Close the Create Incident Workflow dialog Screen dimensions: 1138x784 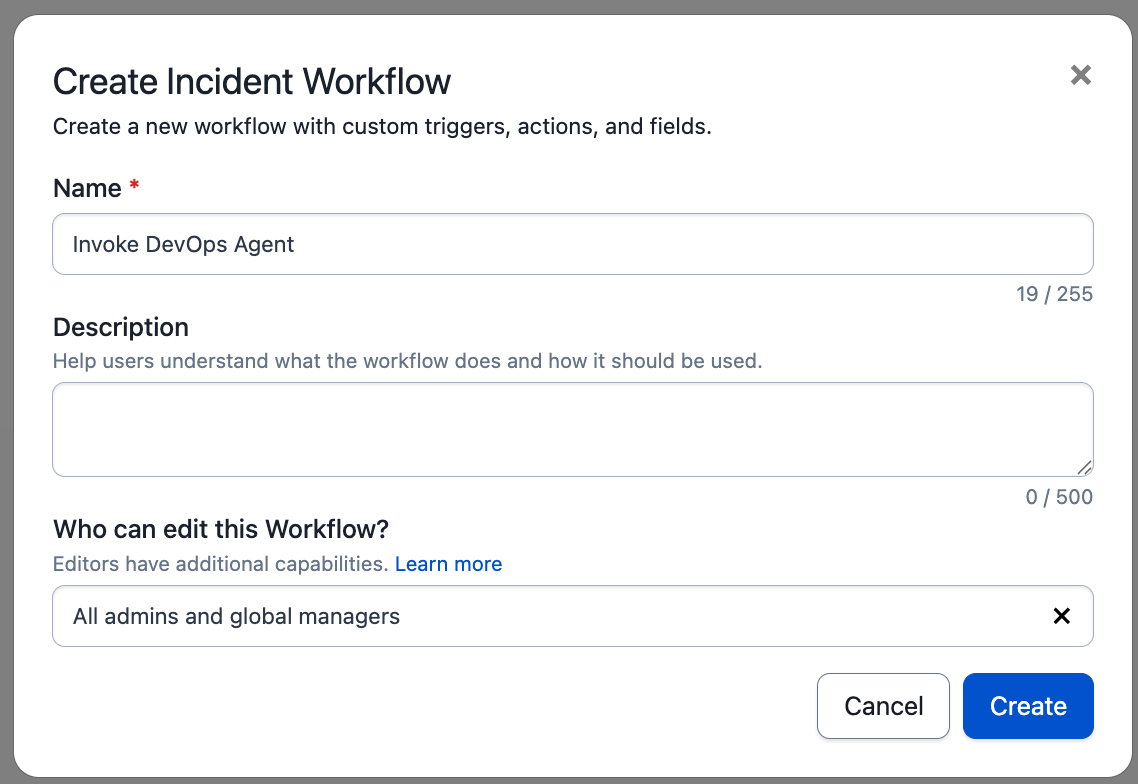(x=1080, y=75)
